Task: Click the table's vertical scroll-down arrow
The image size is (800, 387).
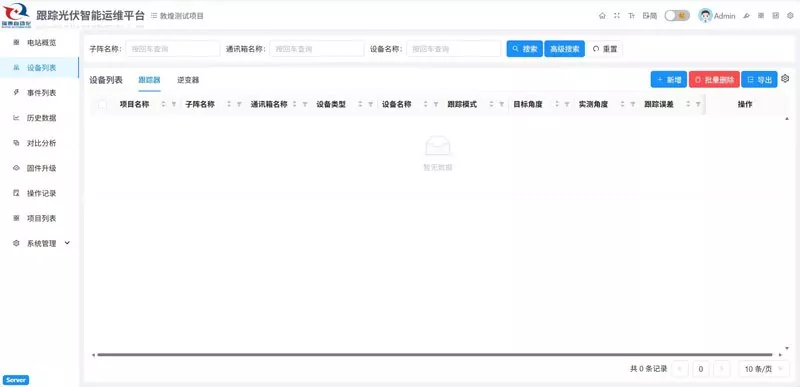Action: 786,349
